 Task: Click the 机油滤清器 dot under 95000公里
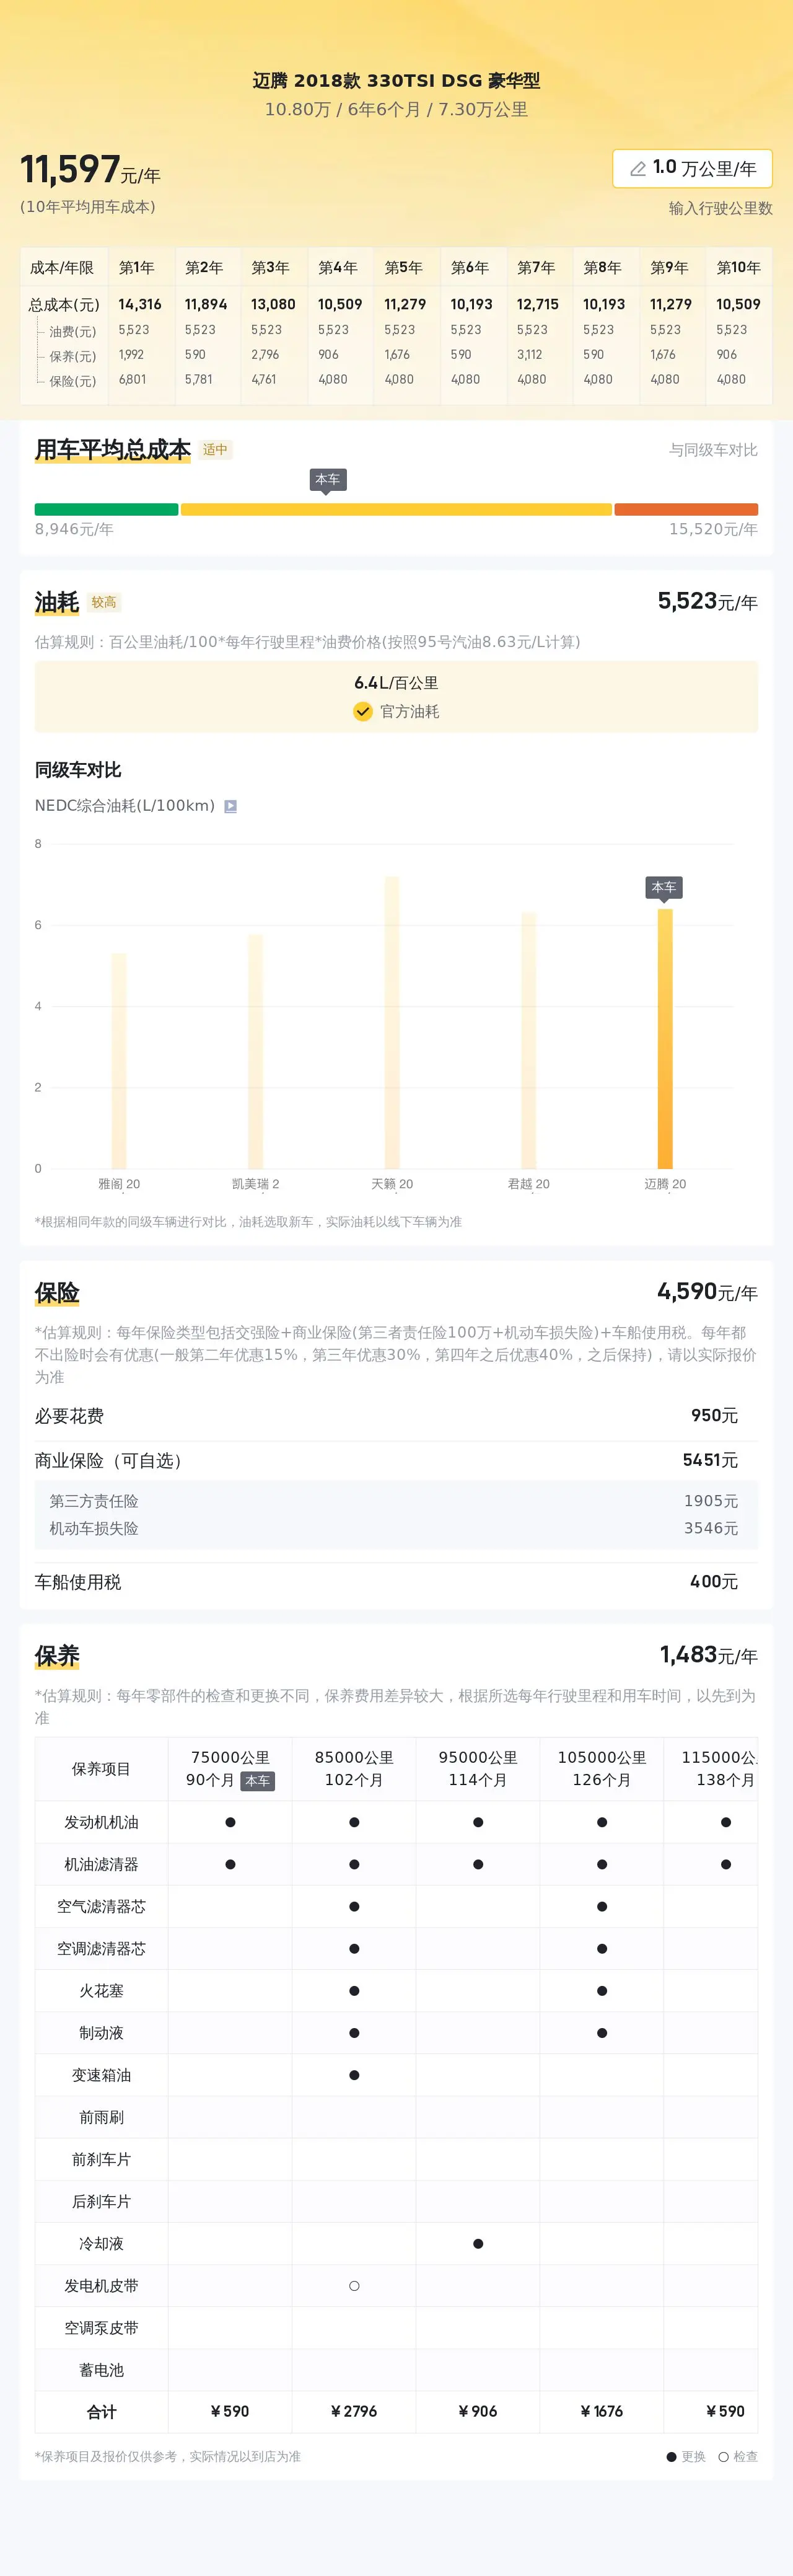point(478,1864)
